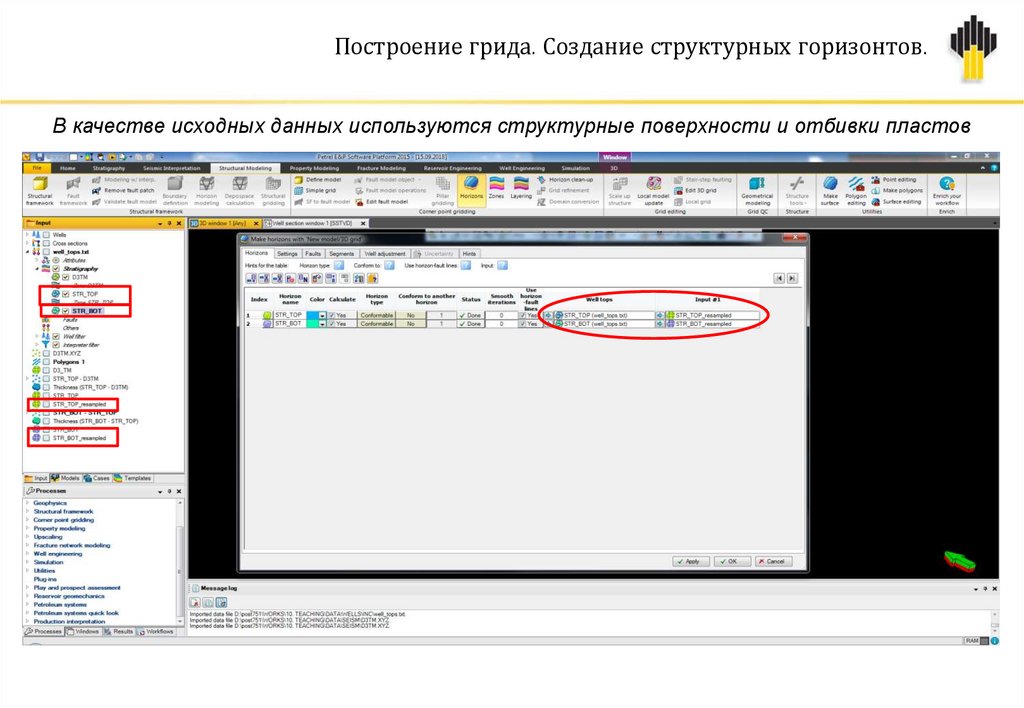Click the Apply button
1024x708 pixels.
click(690, 561)
